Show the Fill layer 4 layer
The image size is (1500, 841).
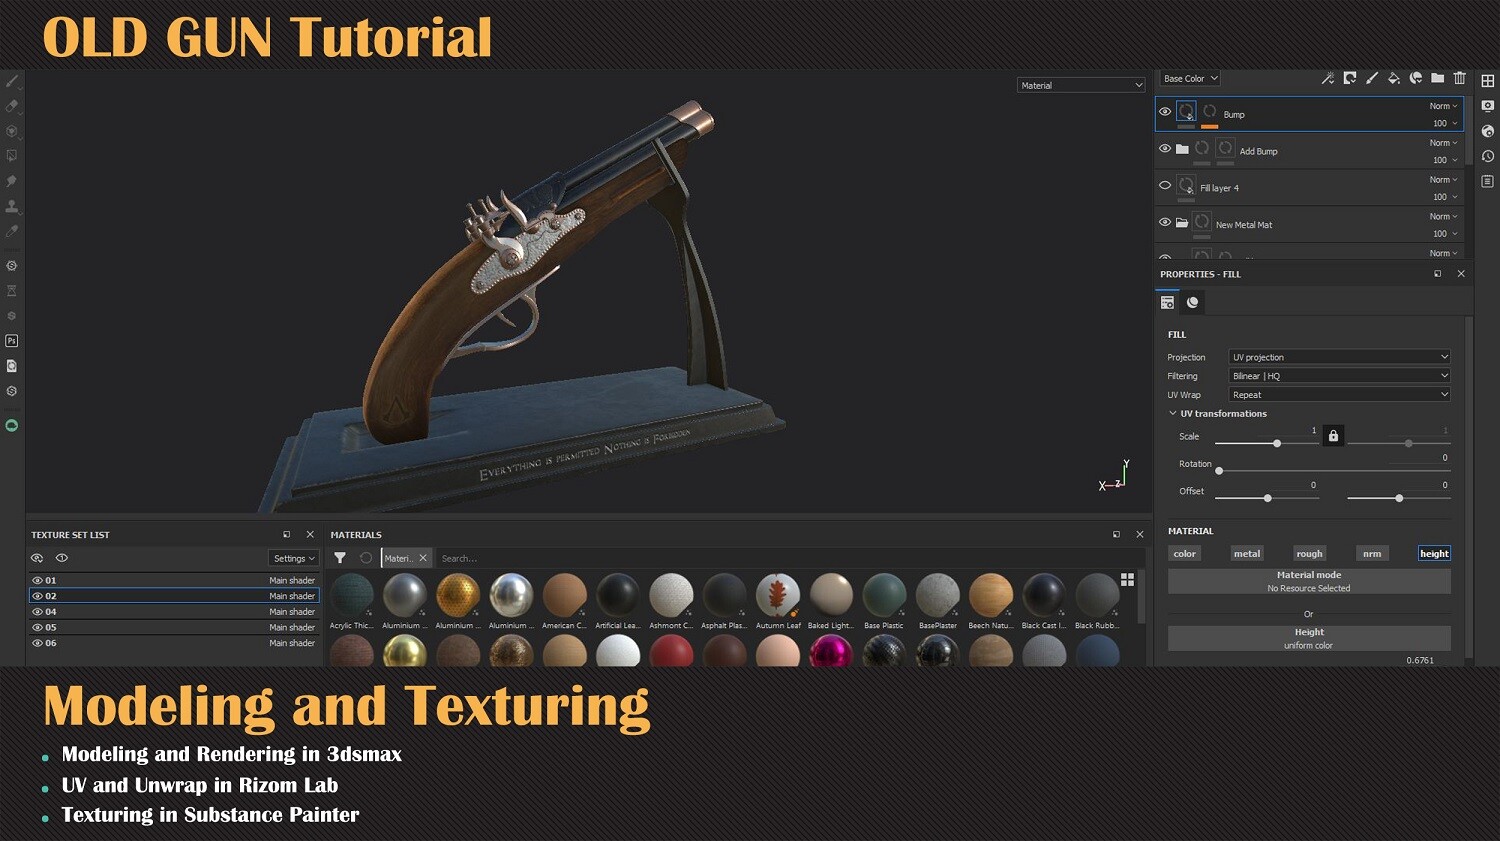(x=1165, y=186)
